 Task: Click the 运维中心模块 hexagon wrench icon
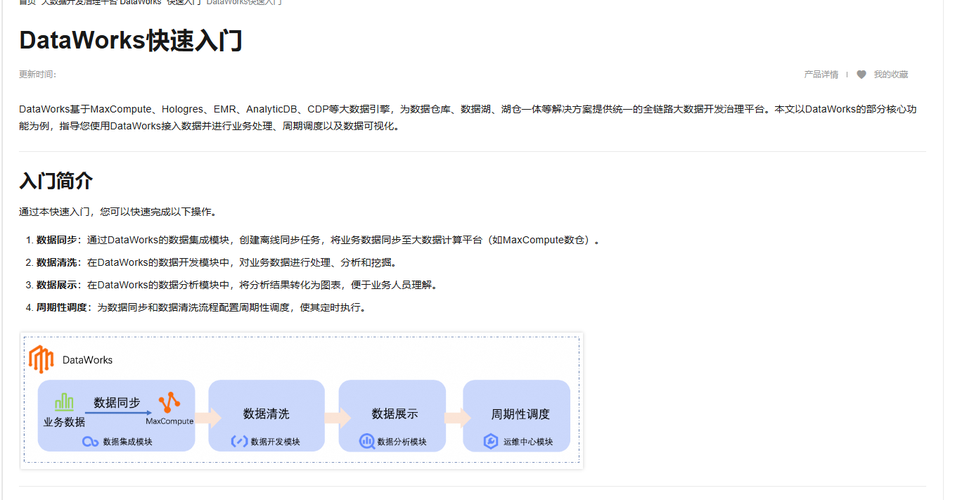[x=491, y=442]
